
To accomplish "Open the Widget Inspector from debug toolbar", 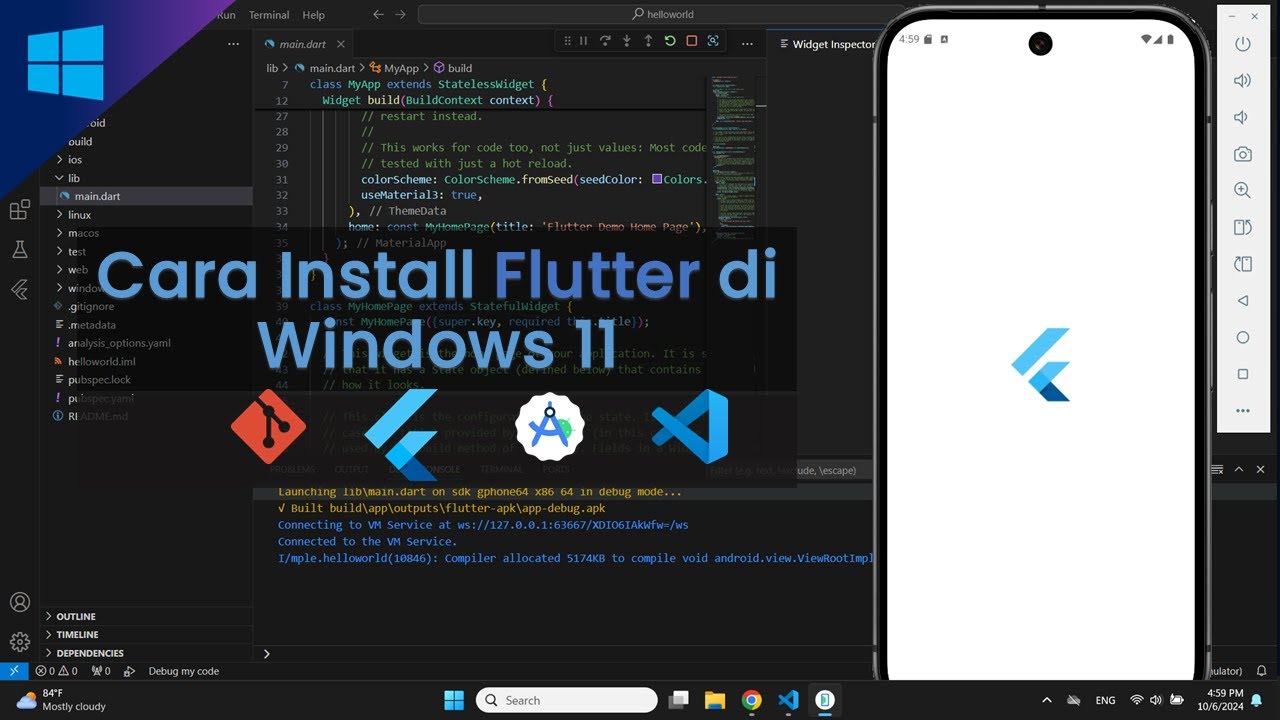I will tap(713, 41).
